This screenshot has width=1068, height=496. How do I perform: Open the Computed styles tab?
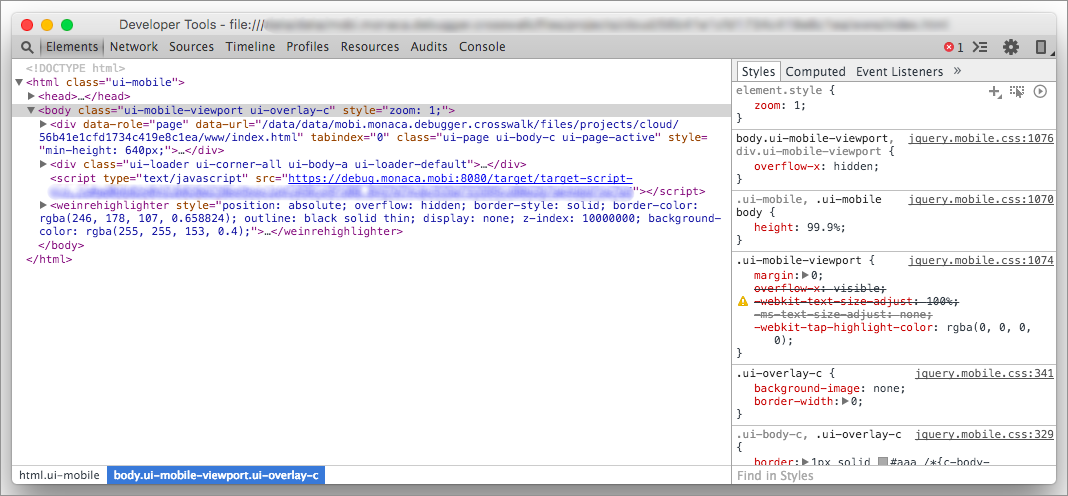click(815, 72)
